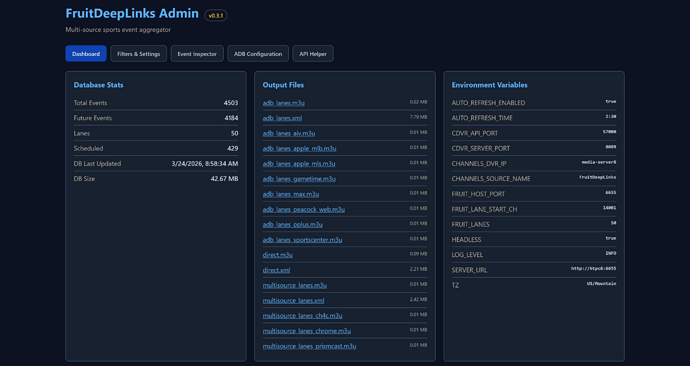Select the Scheduled value 429
690x366 pixels.
pos(232,148)
